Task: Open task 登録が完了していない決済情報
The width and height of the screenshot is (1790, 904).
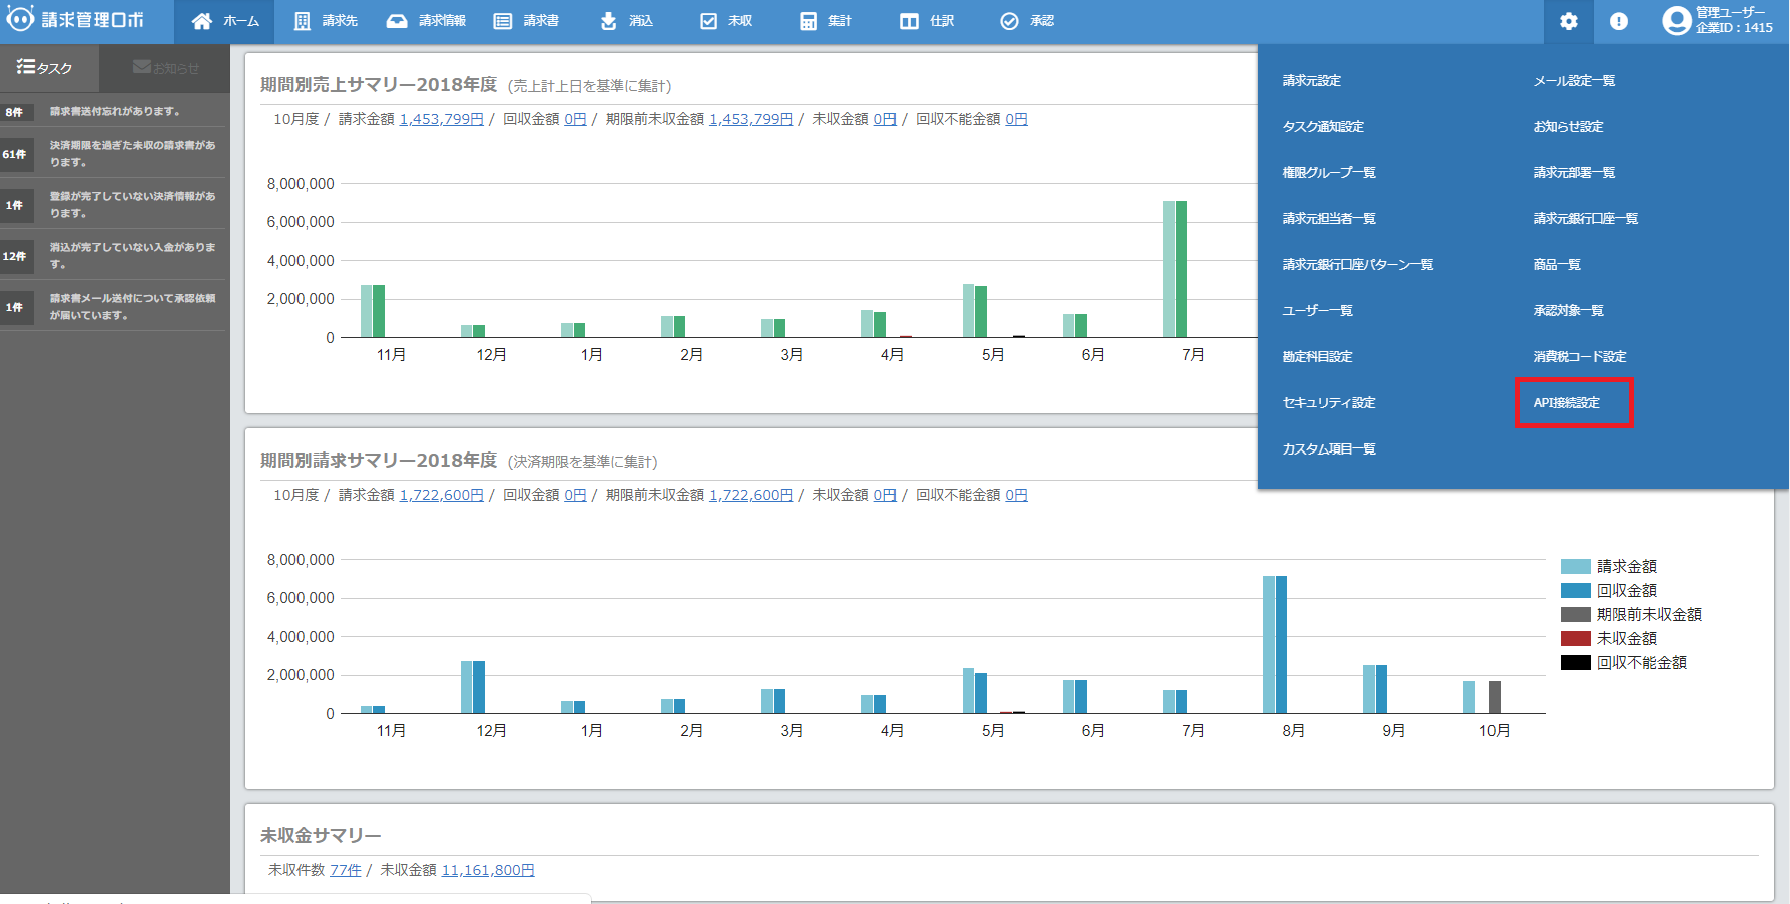Action: click(115, 205)
